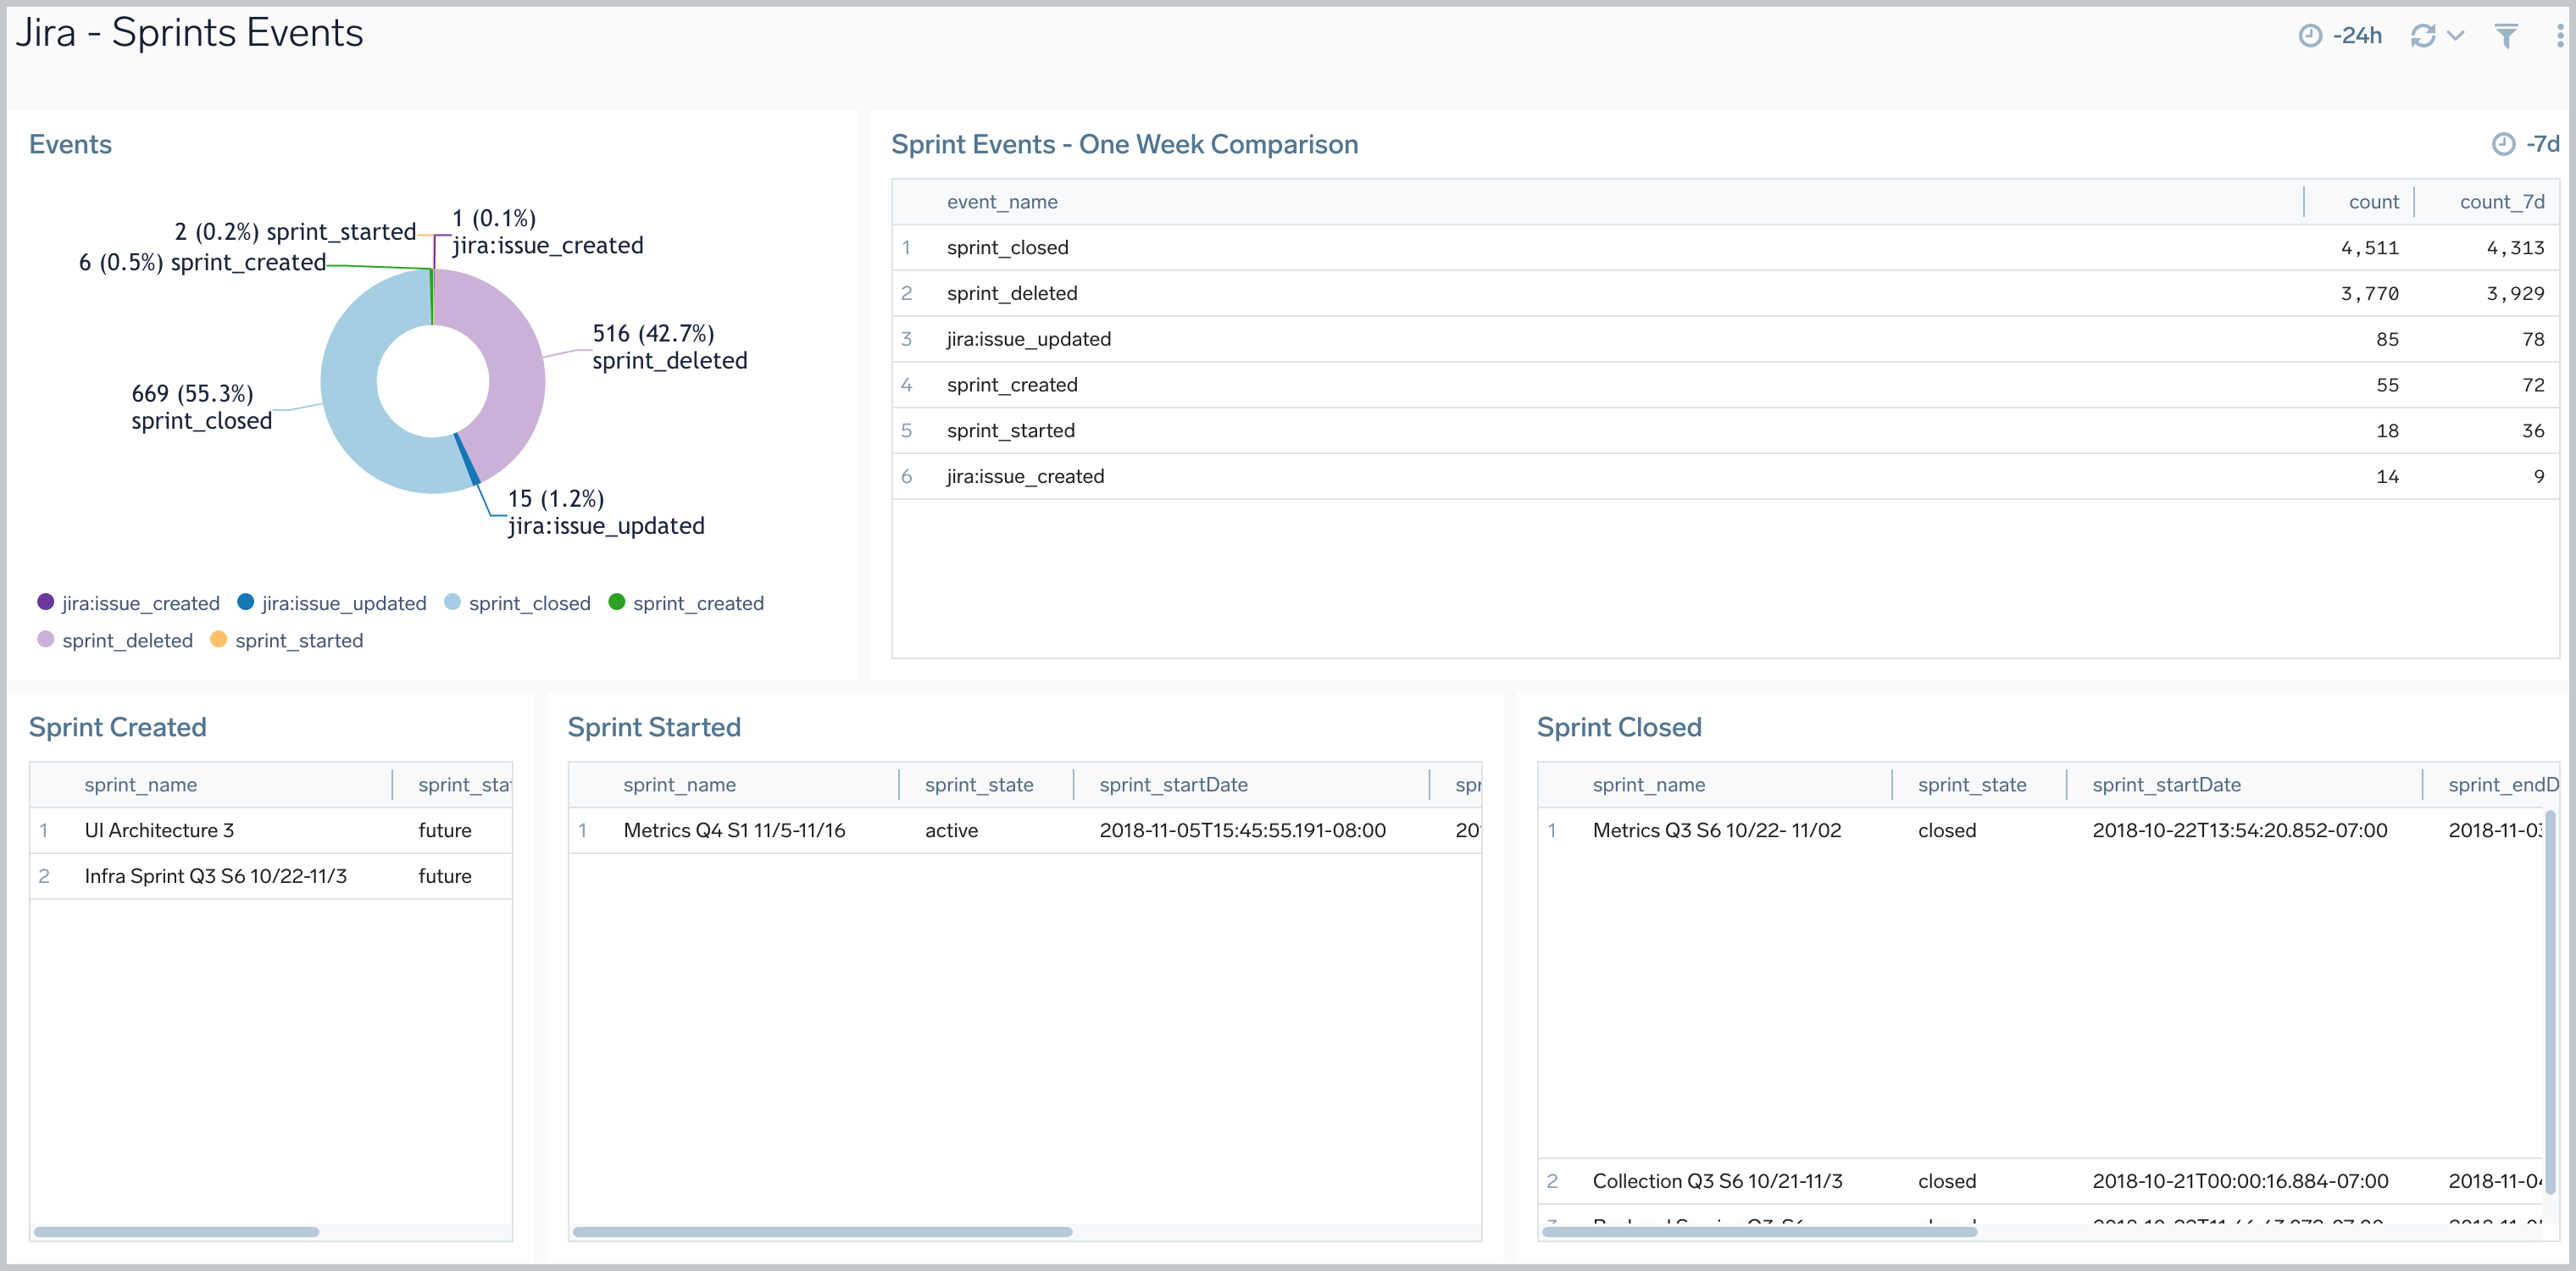This screenshot has height=1271, width=2576.
Task: Click Sprint Closed vertical scrollbar
Action: [2550, 1002]
